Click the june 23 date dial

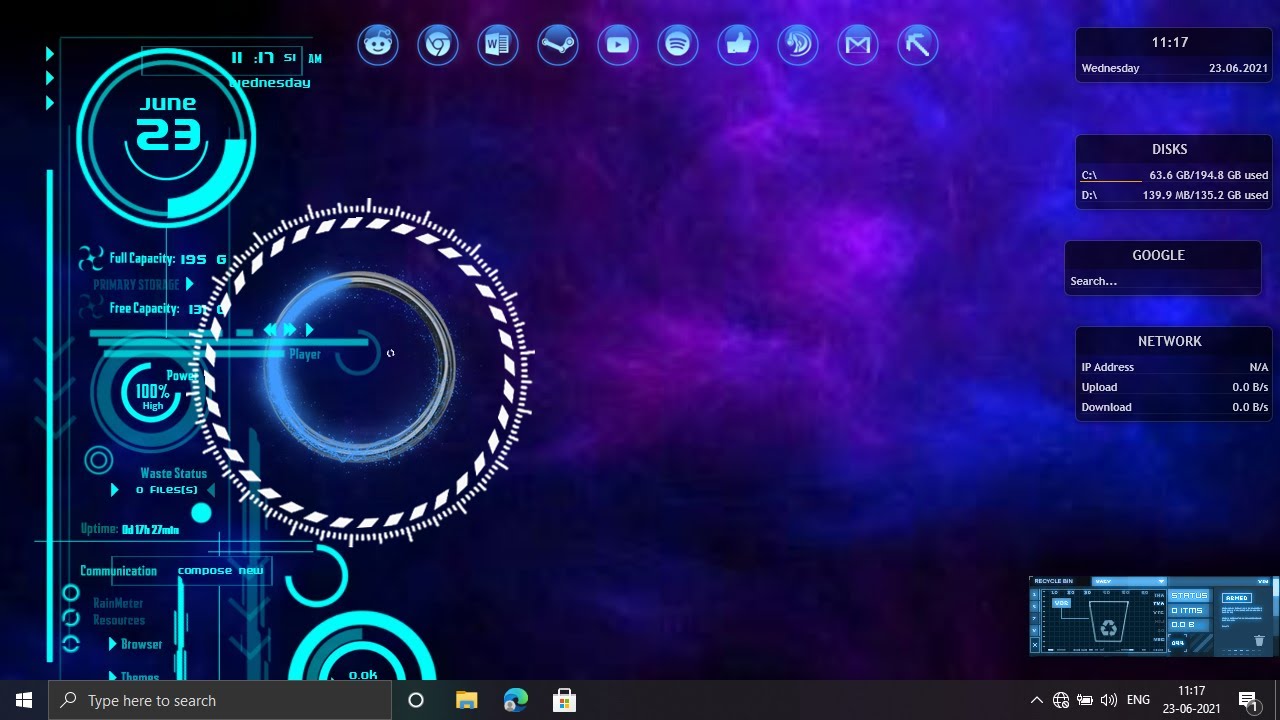tap(167, 137)
